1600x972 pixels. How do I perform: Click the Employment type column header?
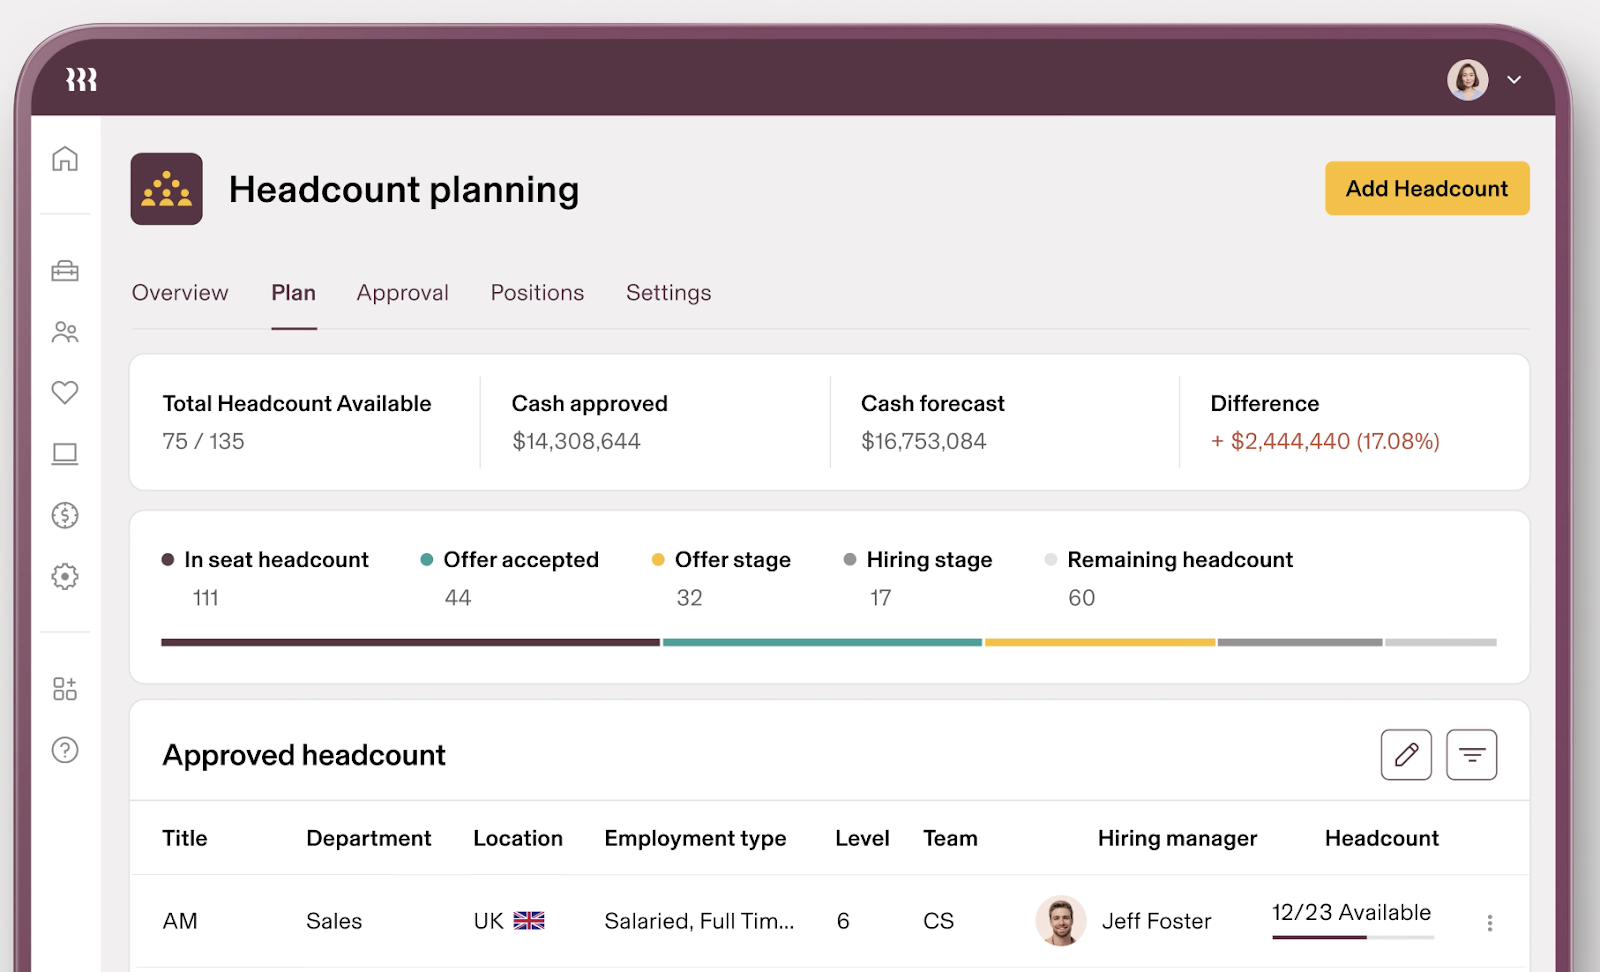tap(695, 838)
